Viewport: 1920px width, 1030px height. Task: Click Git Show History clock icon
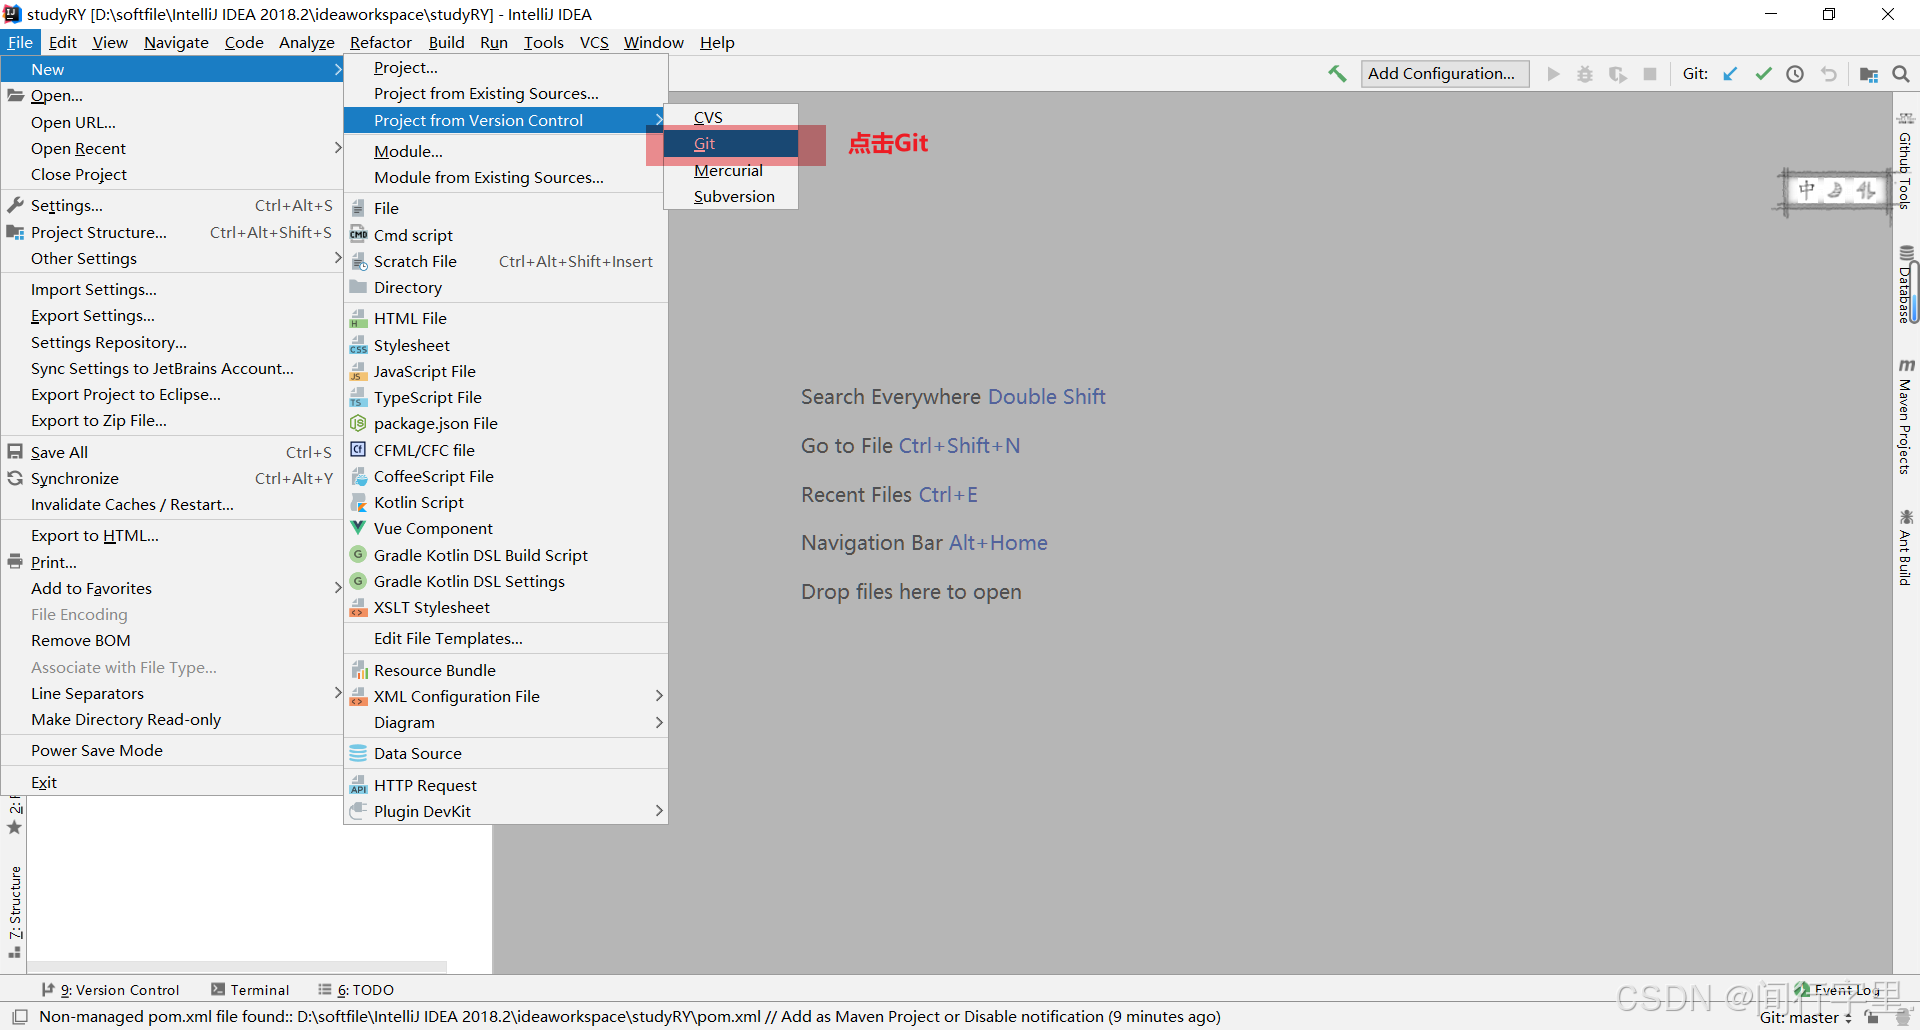[1796, 74]
